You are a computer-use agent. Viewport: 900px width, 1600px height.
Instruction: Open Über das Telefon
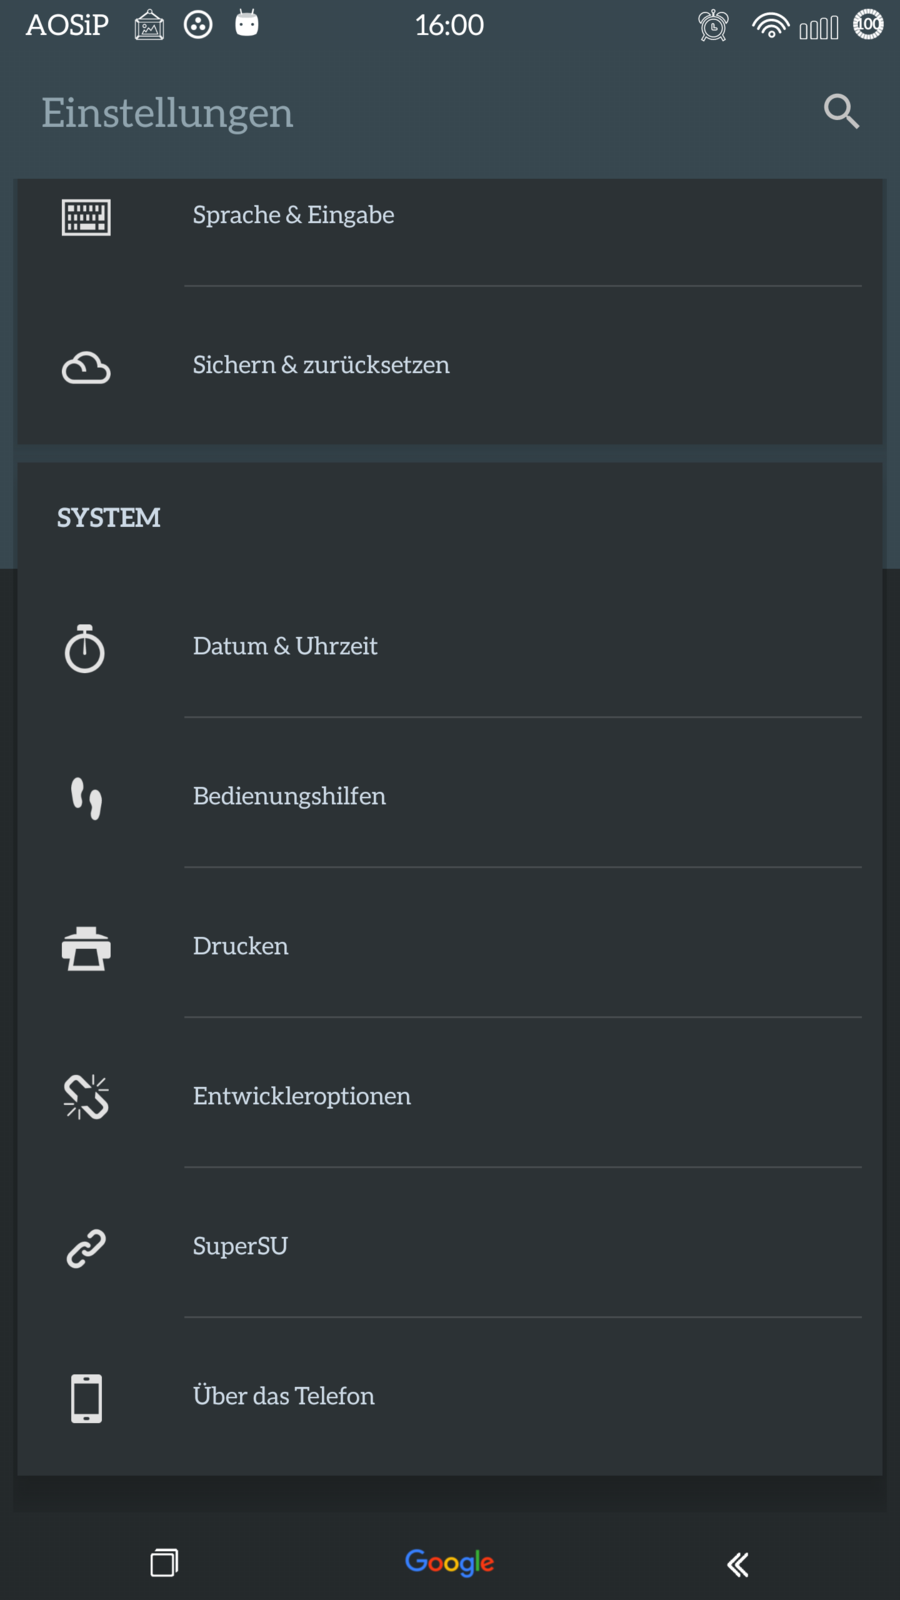pyautogui.click(x=284, y=1396)
